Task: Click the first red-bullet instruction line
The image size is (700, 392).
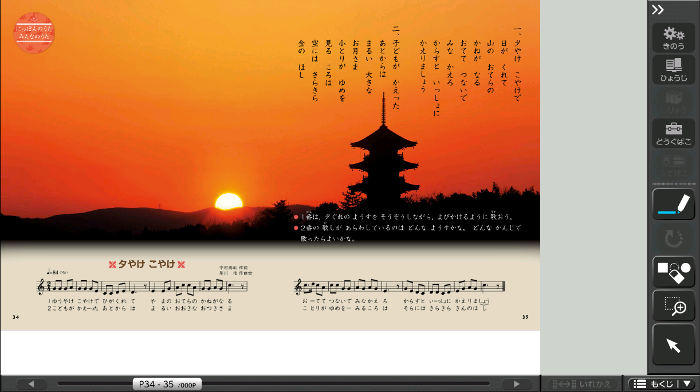Action: click(404, 217)
